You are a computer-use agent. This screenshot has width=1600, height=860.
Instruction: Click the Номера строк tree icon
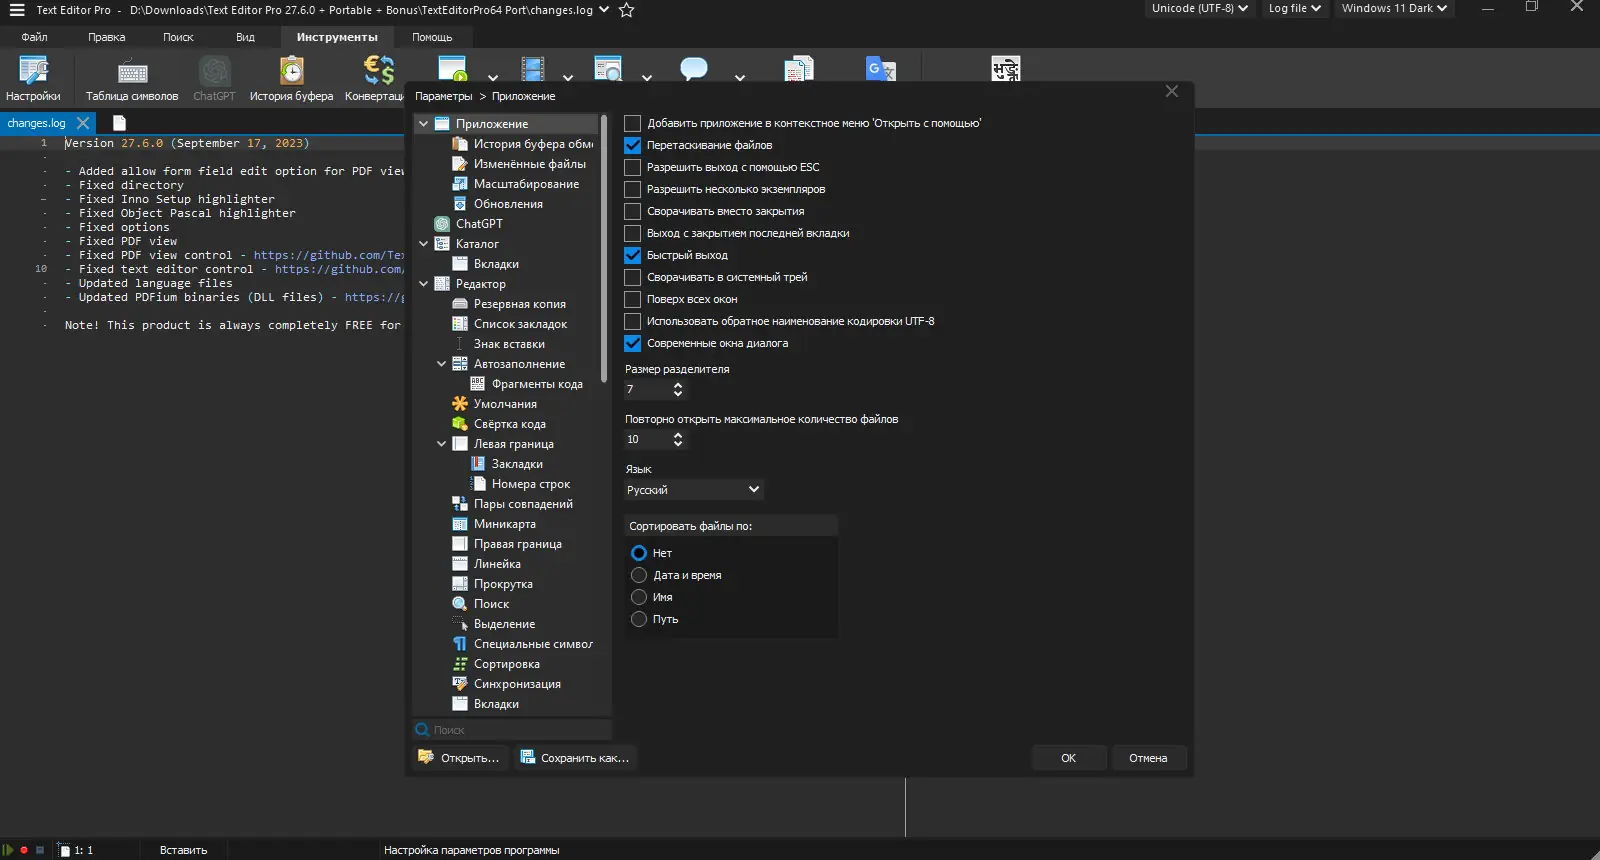[478, 484]
